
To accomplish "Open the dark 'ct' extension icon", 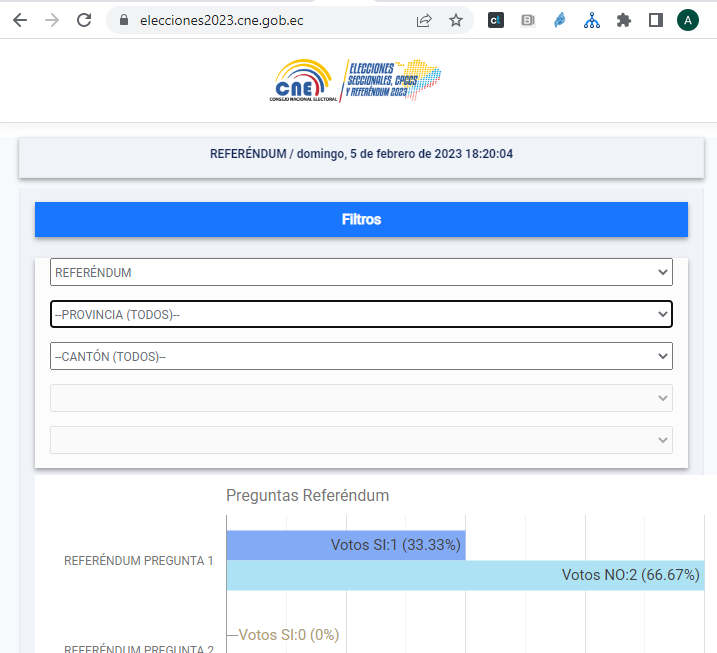I will coord(496,20).
